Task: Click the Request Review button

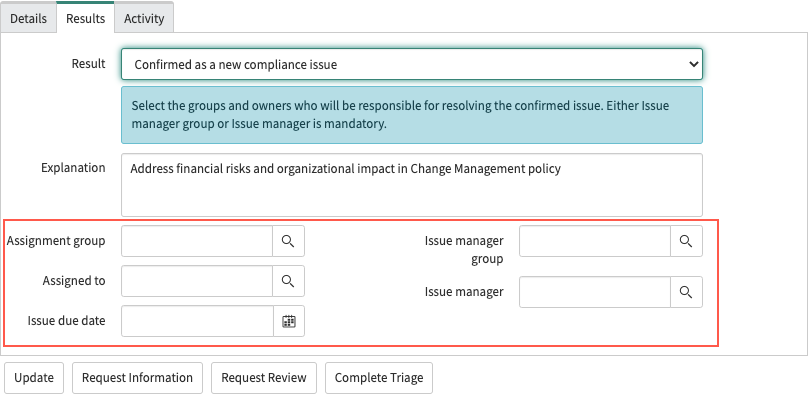Action: [264, 378]
